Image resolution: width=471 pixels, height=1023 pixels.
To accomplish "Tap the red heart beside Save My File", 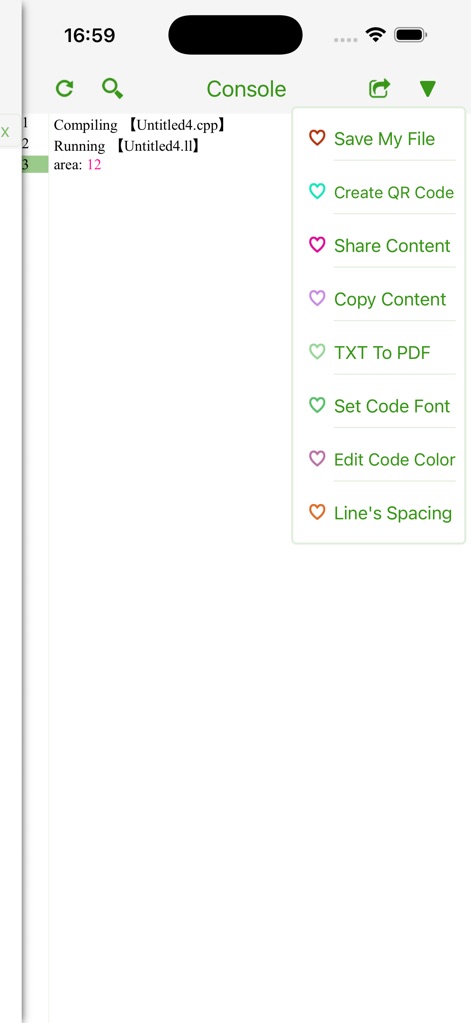I will pos(316,138).
